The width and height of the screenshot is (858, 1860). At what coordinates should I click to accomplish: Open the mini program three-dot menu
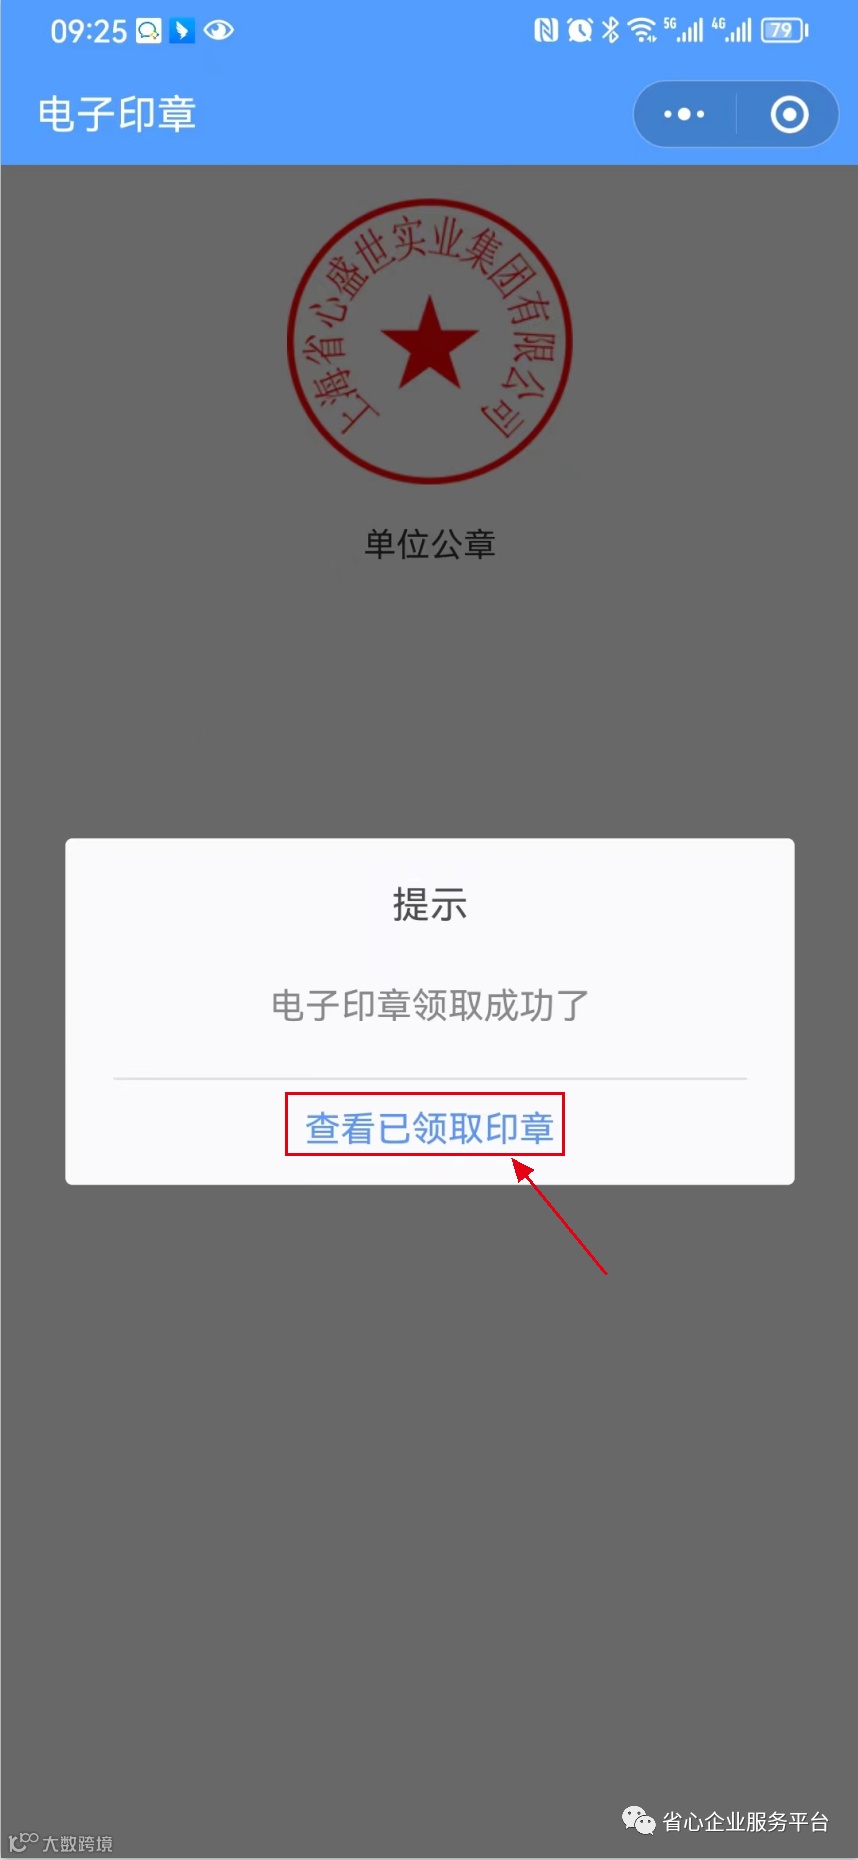click(684, 114)
